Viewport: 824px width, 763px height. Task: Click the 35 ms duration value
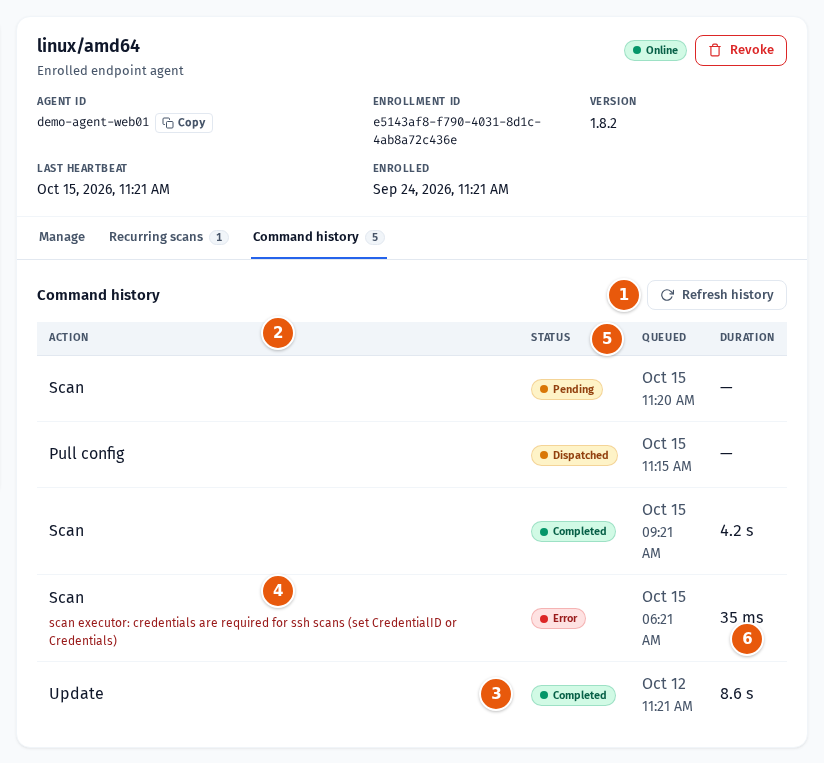(x=741, y=617)
